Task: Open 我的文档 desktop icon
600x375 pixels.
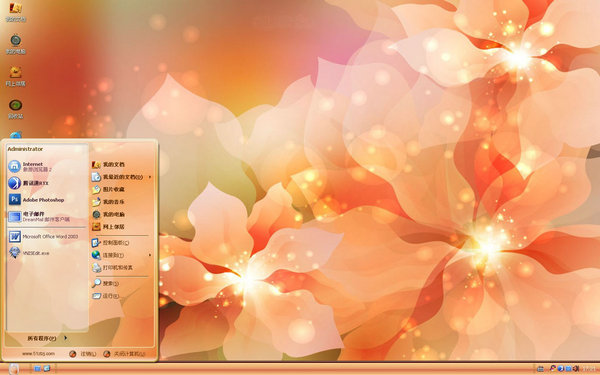Action: pyautogui.click(x=16, y=11)
